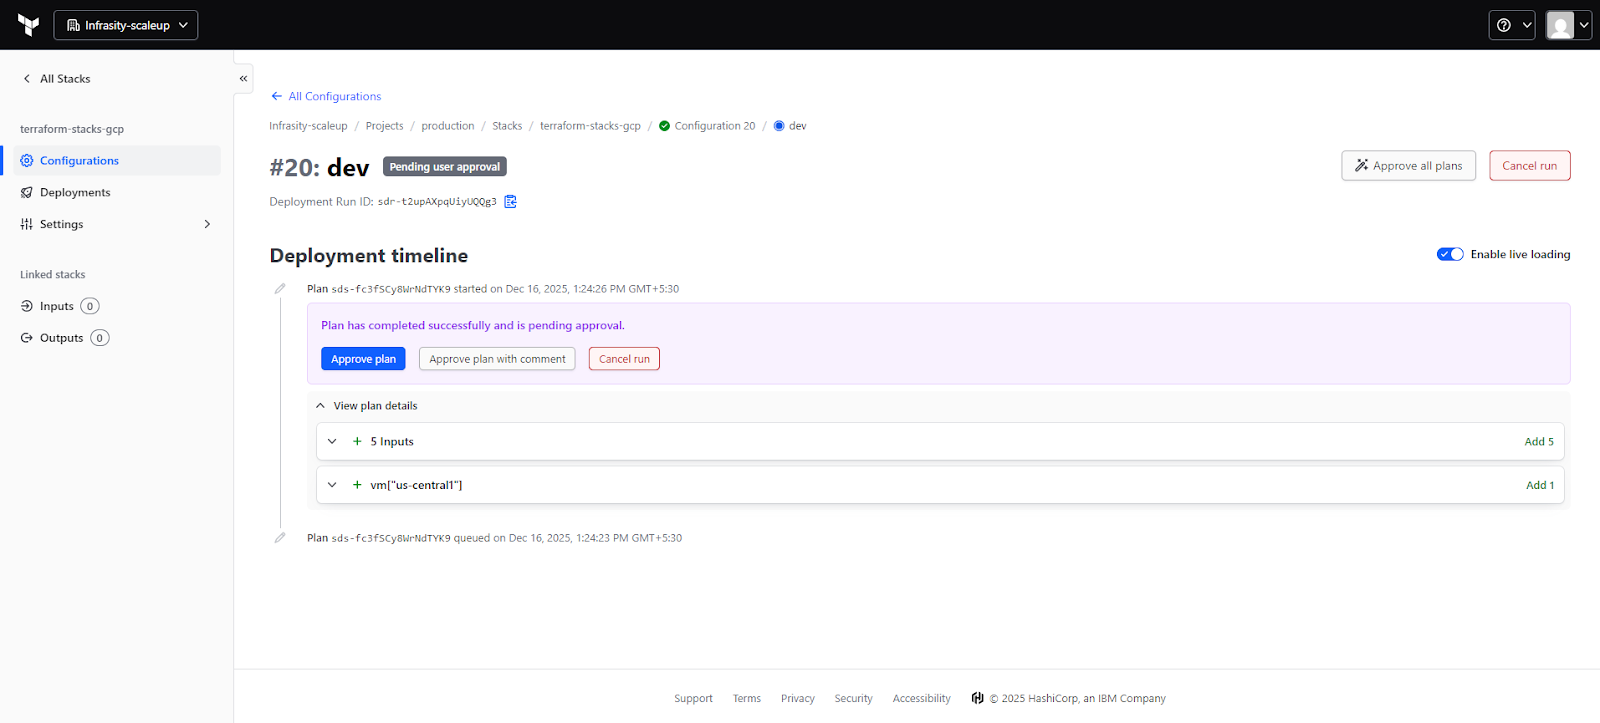Open terraform-stacks-gcp breadcrumb
Viewport: 1600px width, 723px height.
click(590, 126)
